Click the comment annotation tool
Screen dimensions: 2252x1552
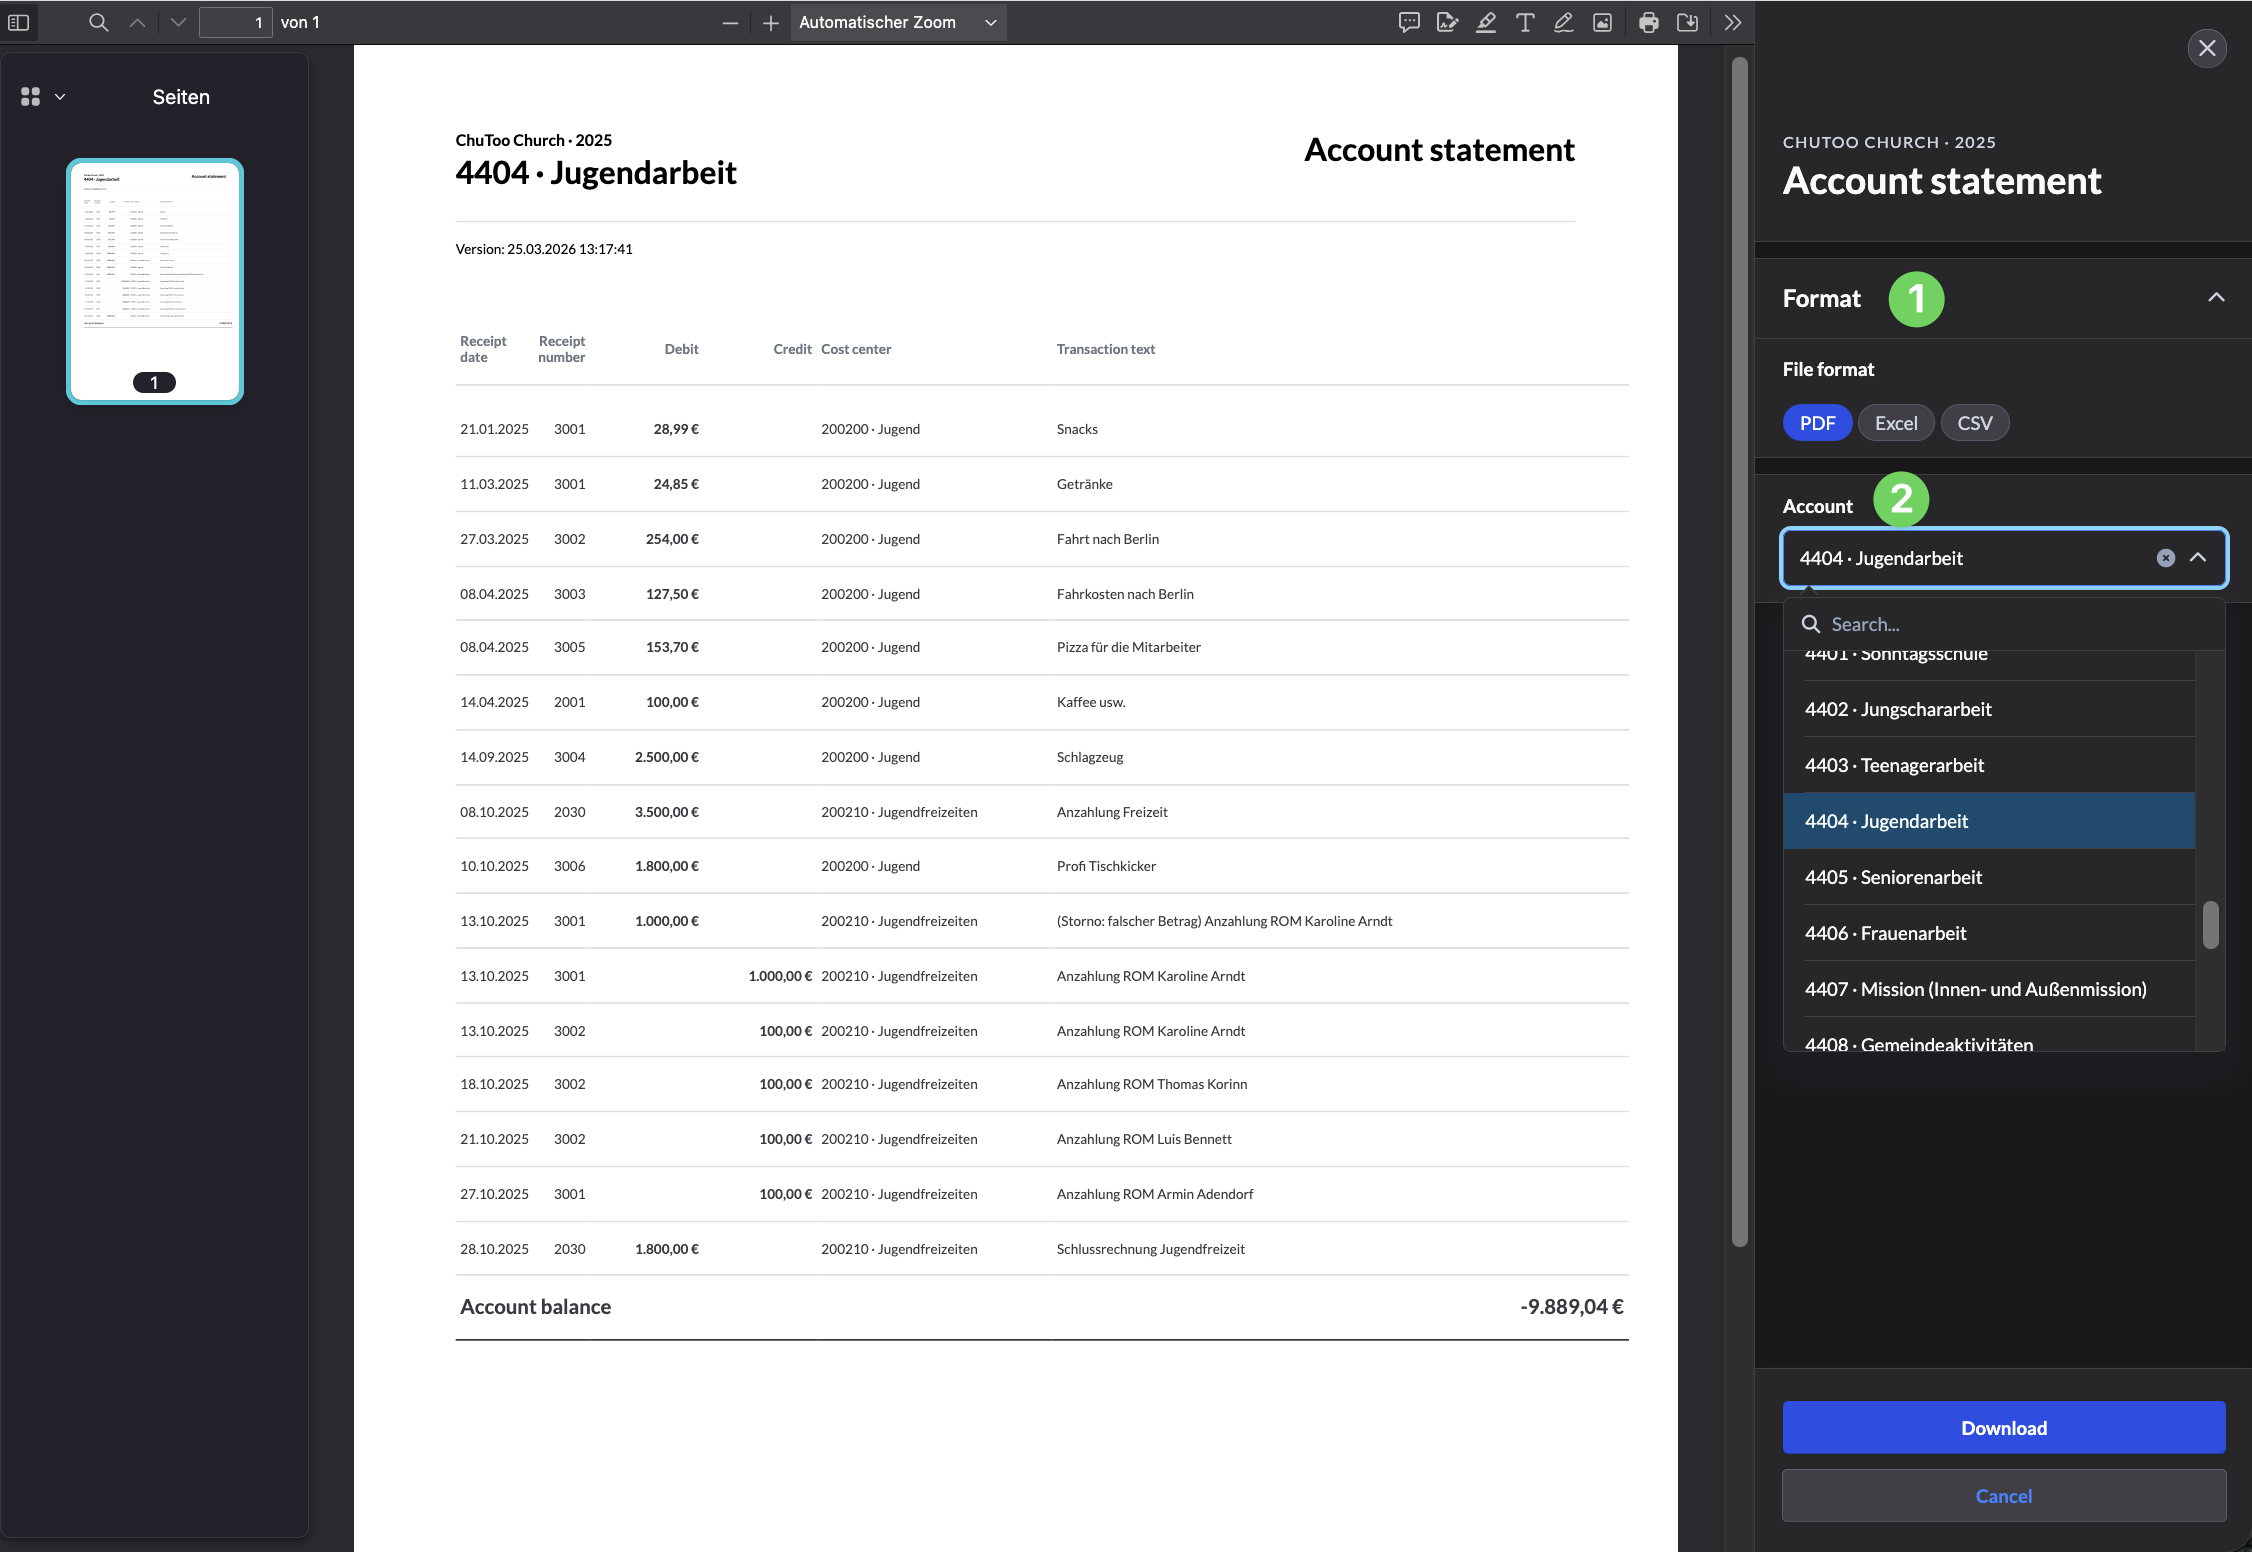click(x=1408, y=22)
